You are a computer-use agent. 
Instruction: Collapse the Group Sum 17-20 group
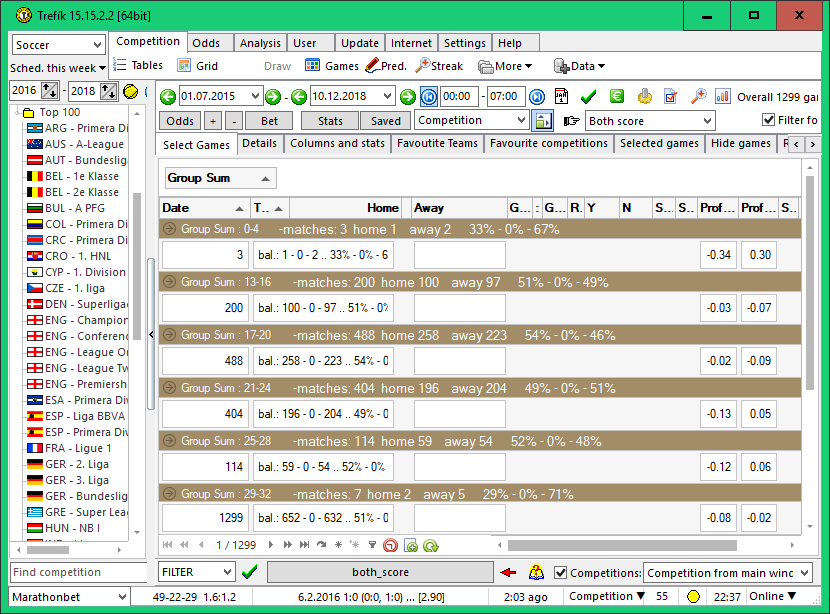tap(170, 335)
